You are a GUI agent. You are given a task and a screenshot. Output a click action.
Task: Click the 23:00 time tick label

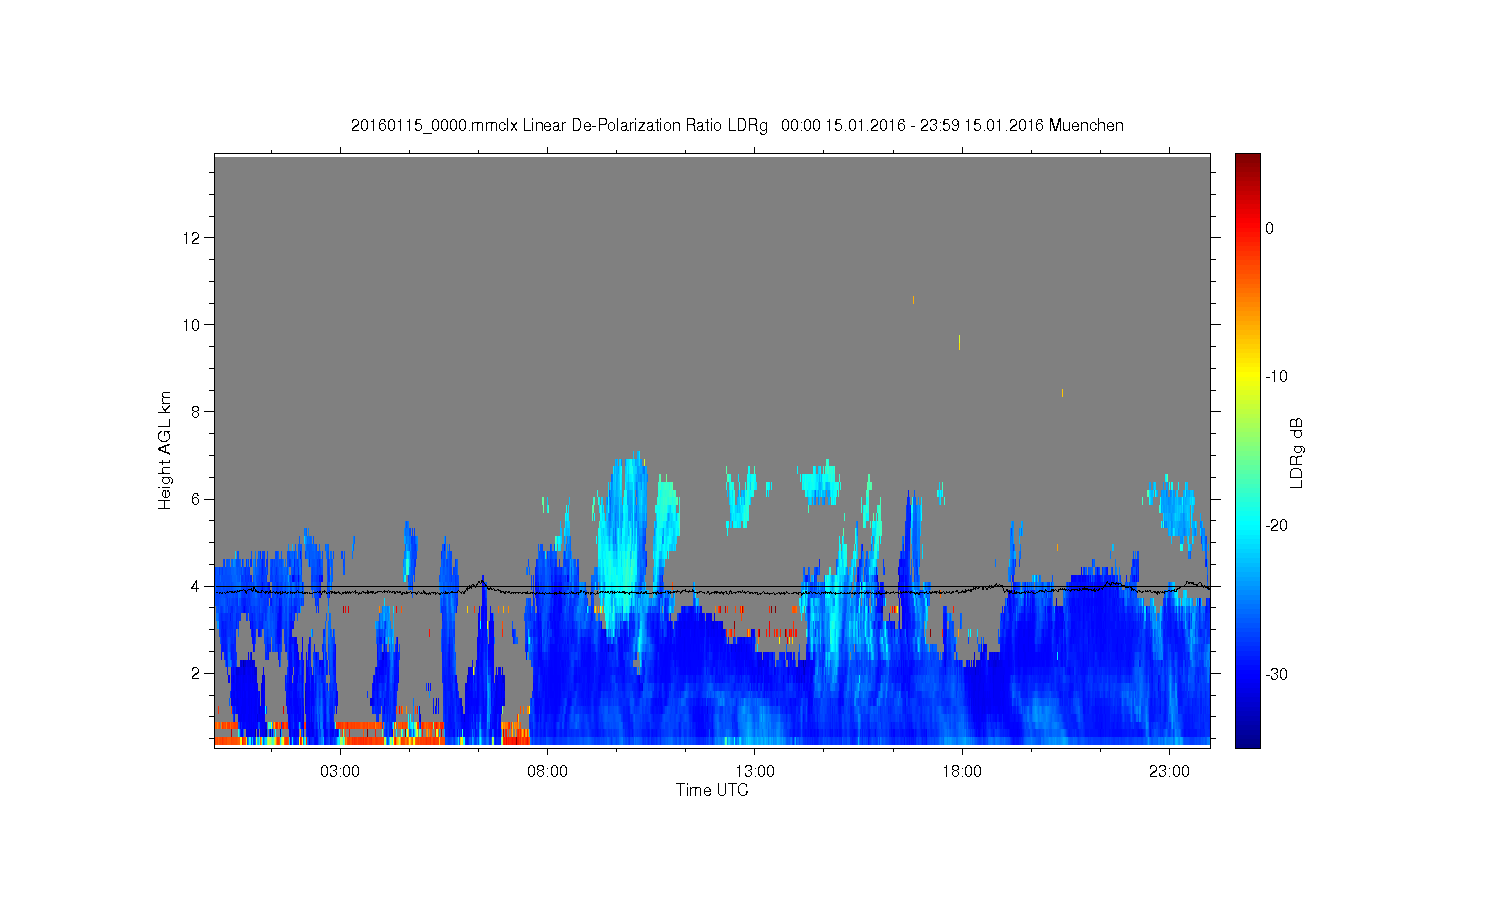point(1169,772)
